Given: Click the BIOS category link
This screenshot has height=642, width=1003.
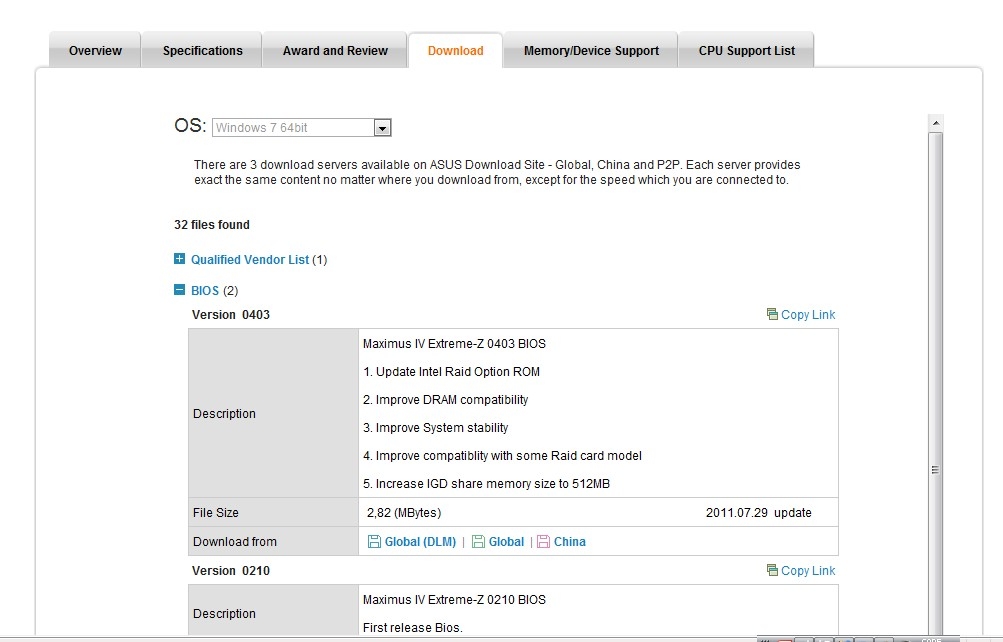Looking at the screenshot, I should [x=205, y=291].
